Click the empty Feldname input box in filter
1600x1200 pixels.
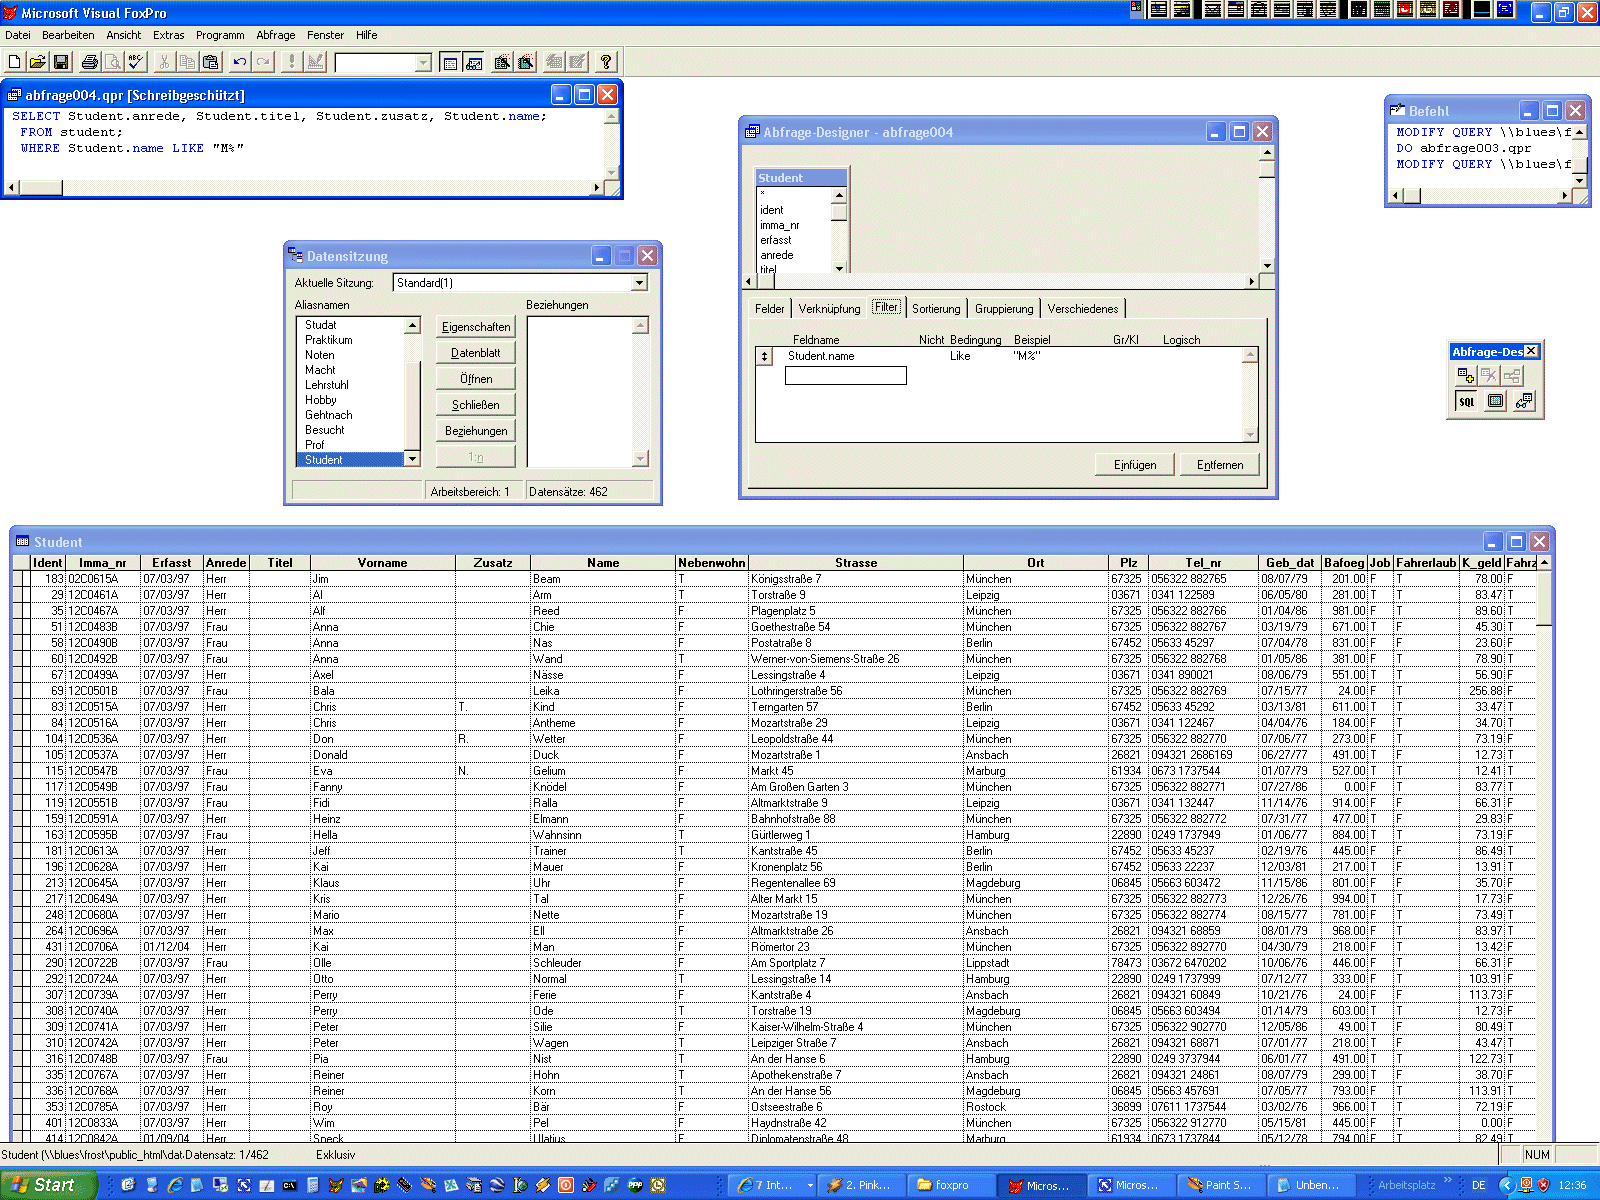(846, 375)
